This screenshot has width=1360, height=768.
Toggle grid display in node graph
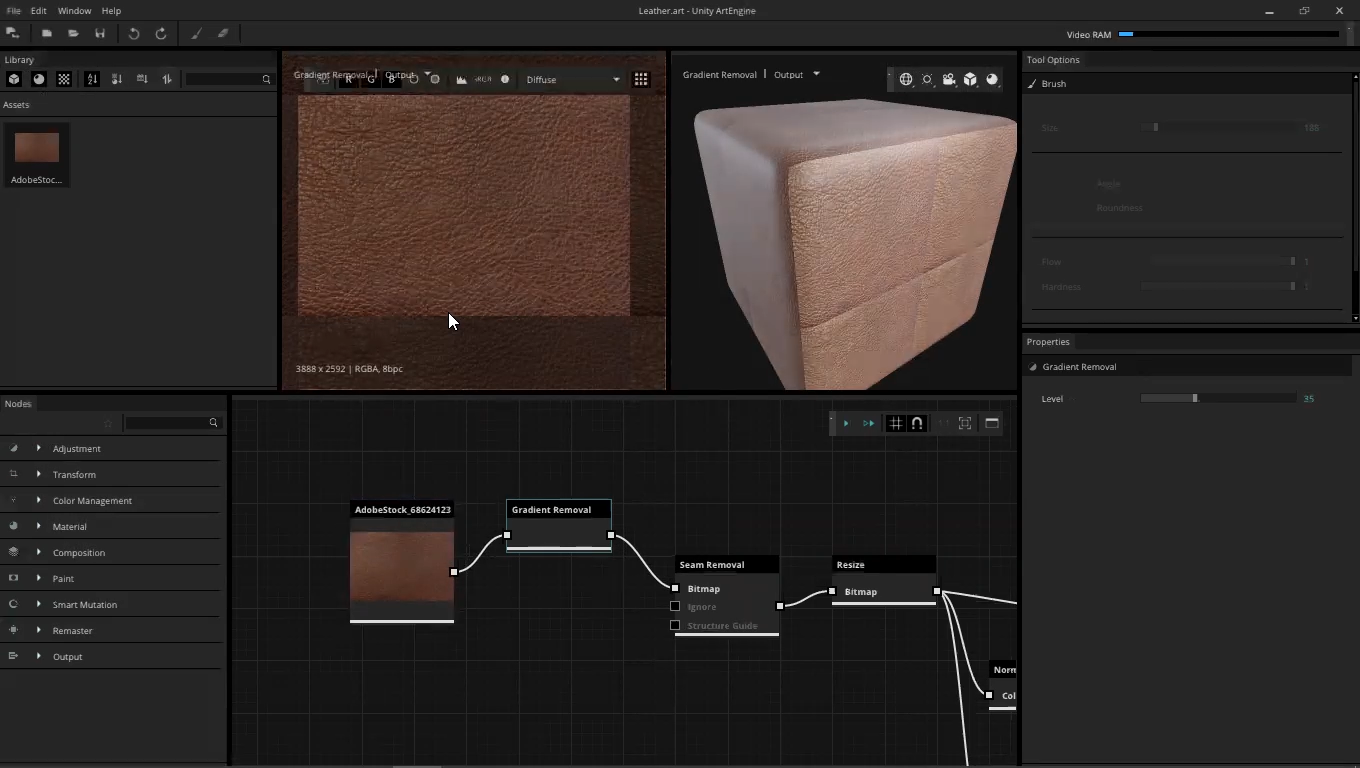[x=896, y=423]
